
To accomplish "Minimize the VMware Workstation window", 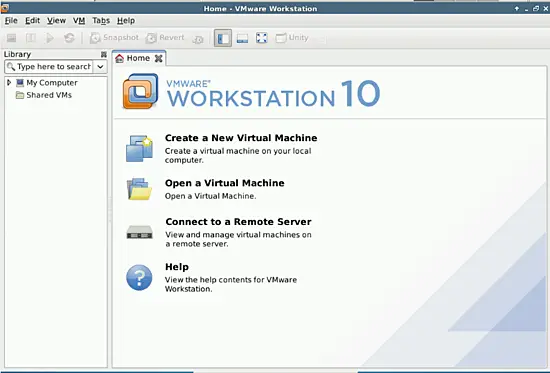I will point(526,9).
